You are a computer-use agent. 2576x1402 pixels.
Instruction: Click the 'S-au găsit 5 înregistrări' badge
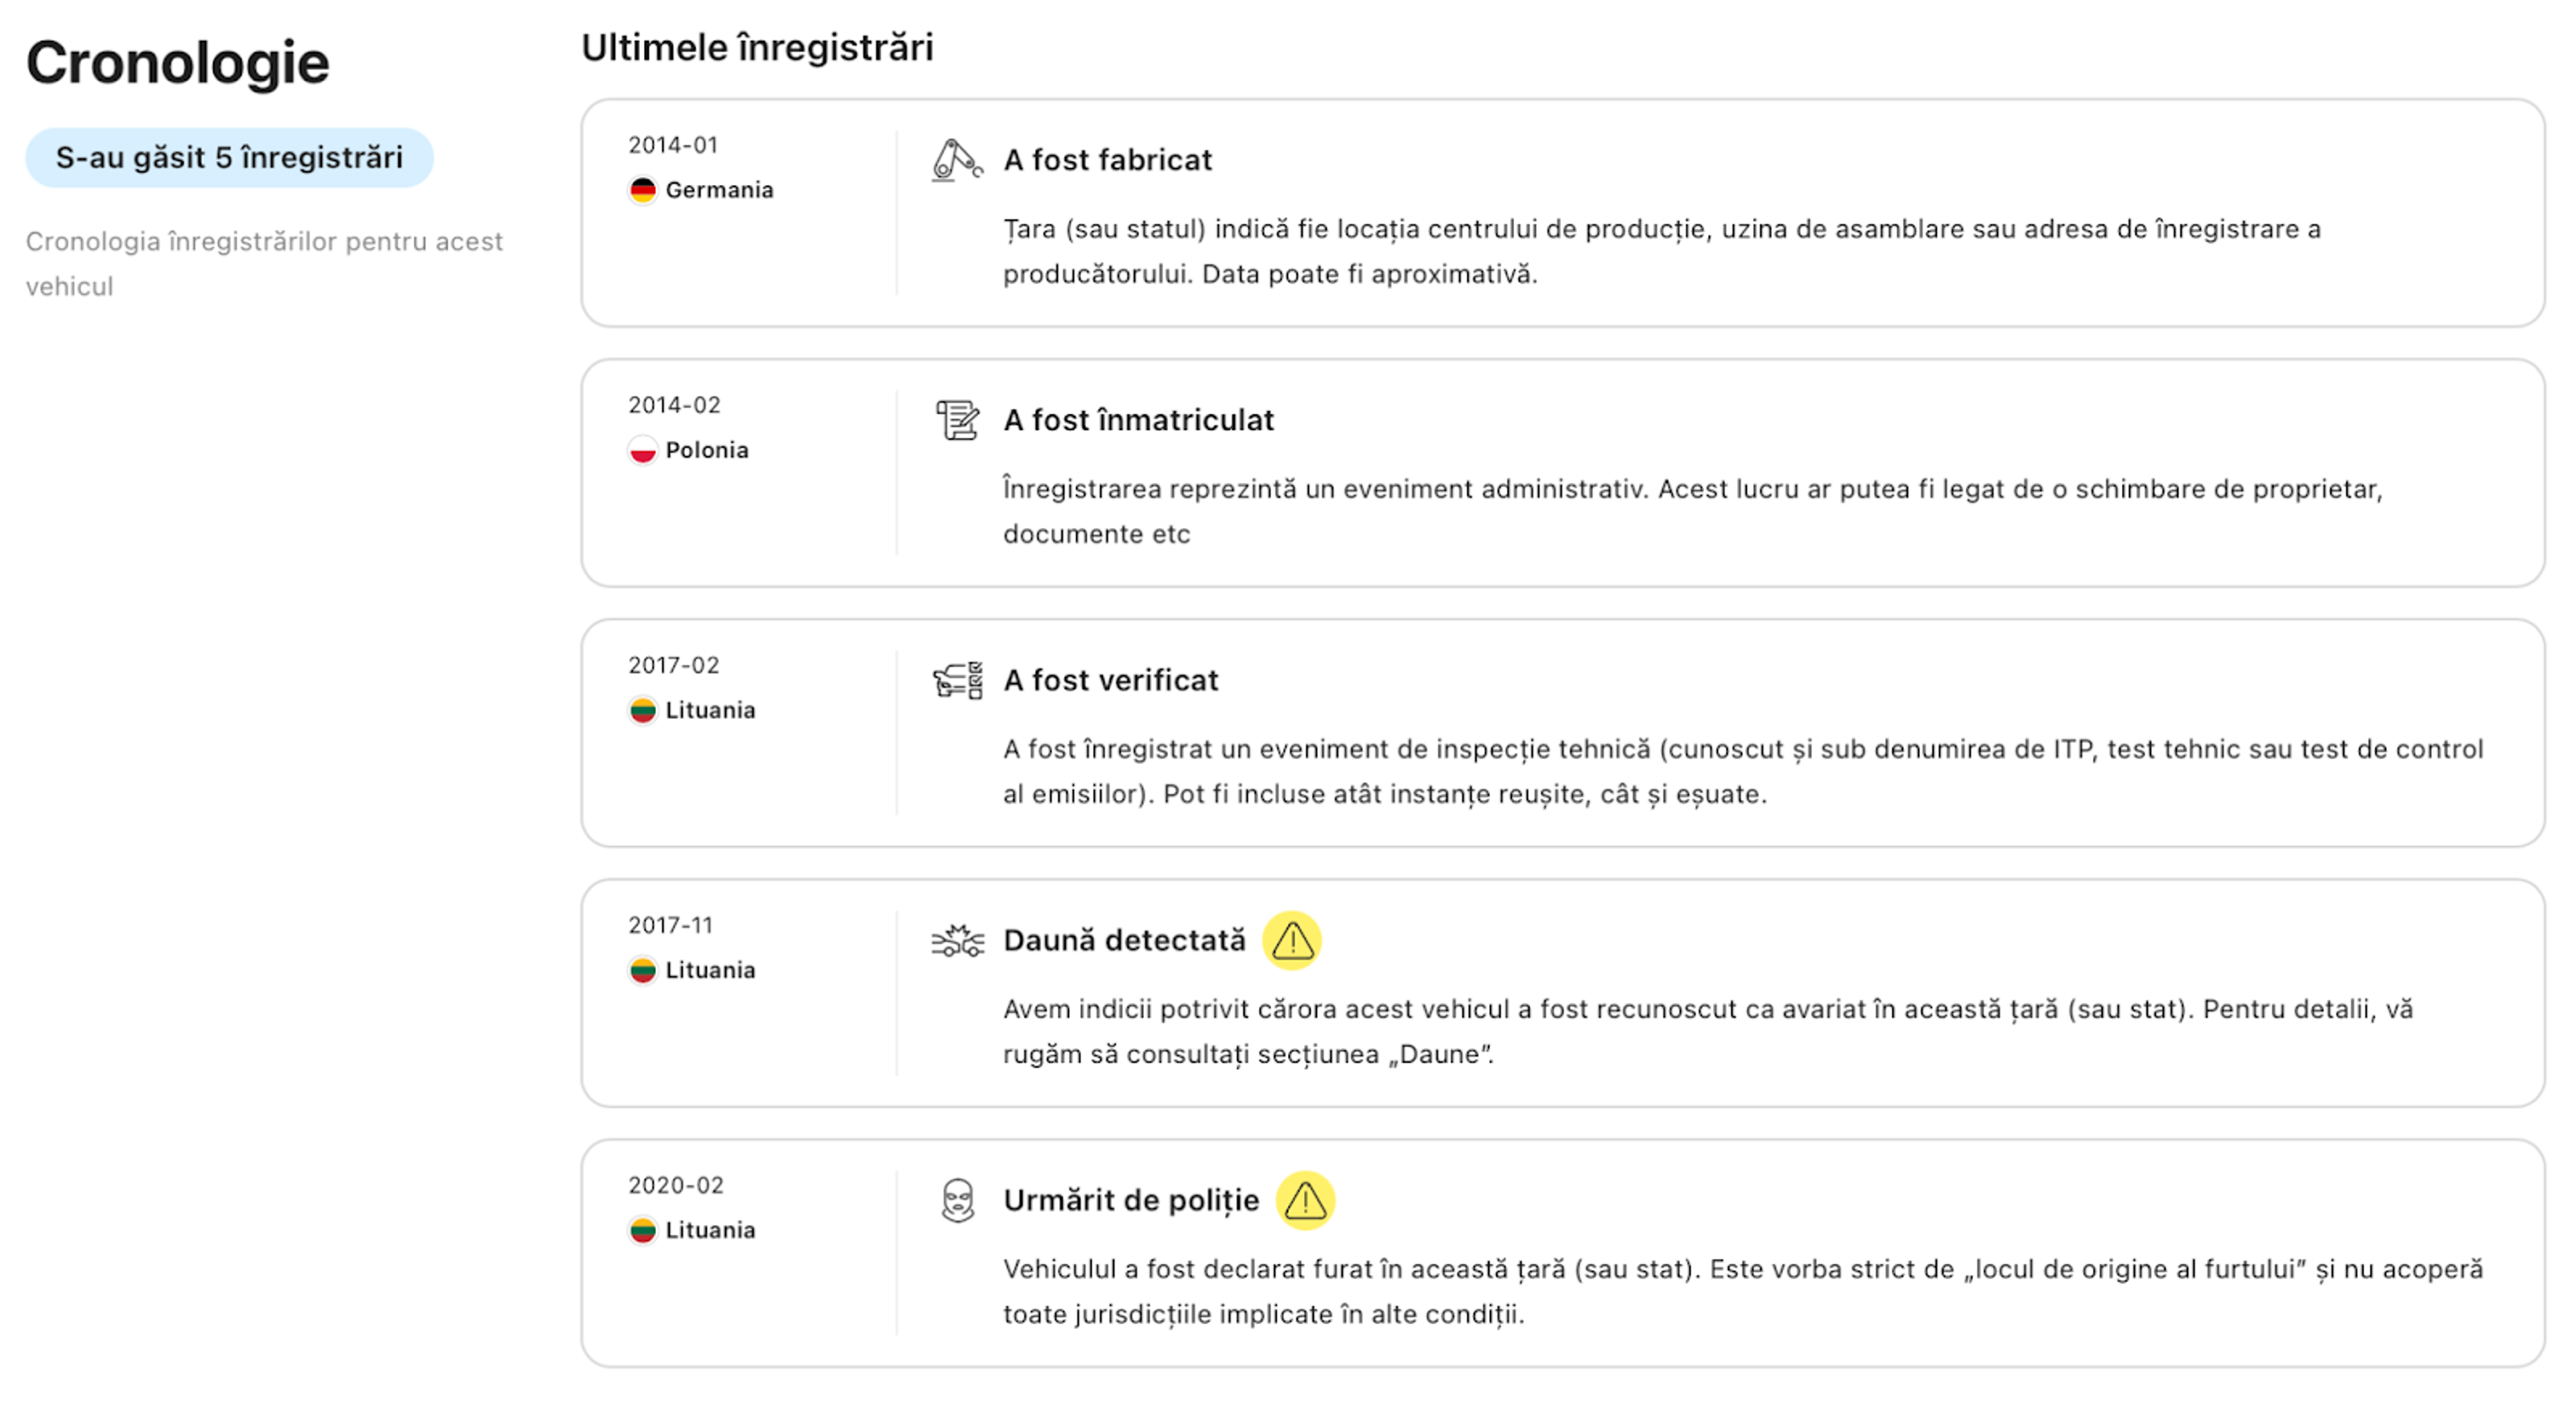click(229, 158)
